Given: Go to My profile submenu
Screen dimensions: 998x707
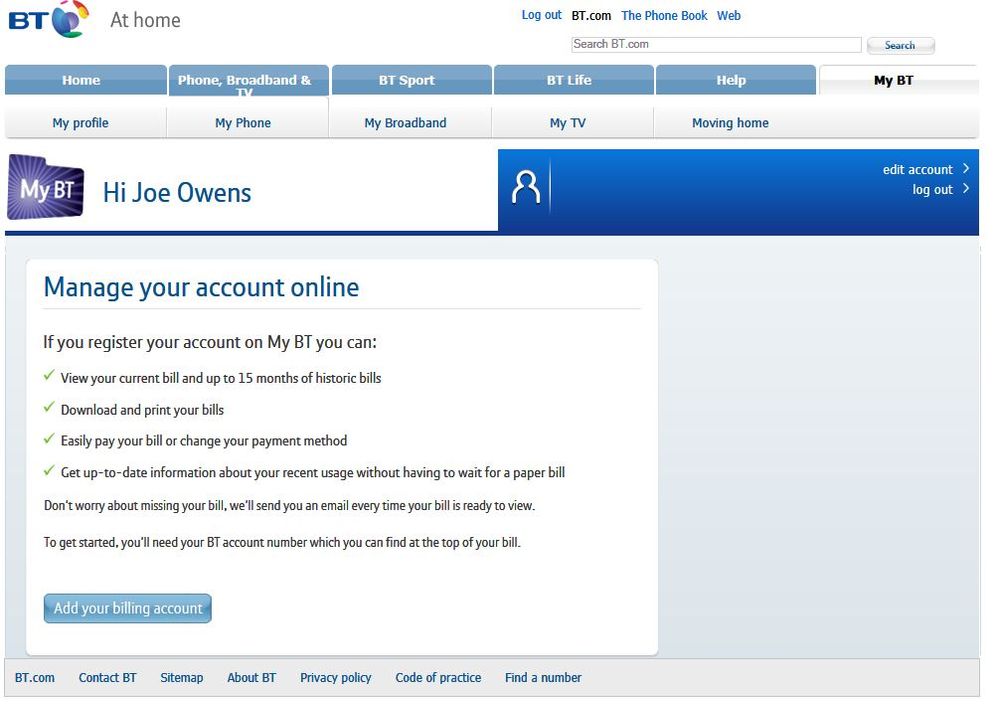Looking at the screenshot, I should [x=81, y=123].
